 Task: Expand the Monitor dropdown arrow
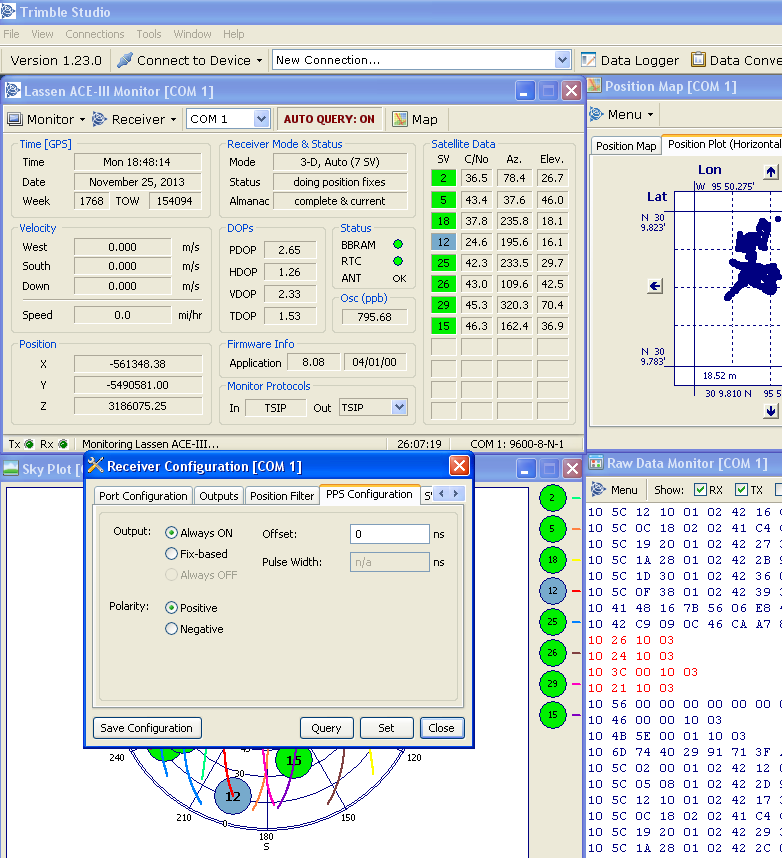click(x=82, y=119)
